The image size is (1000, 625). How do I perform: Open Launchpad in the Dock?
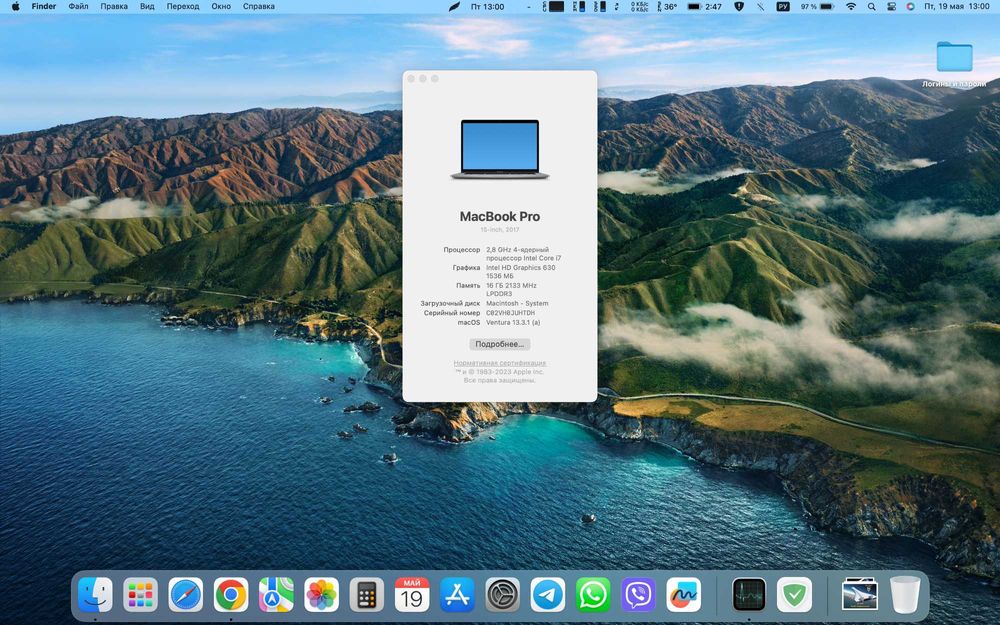(x=140, y=595)
